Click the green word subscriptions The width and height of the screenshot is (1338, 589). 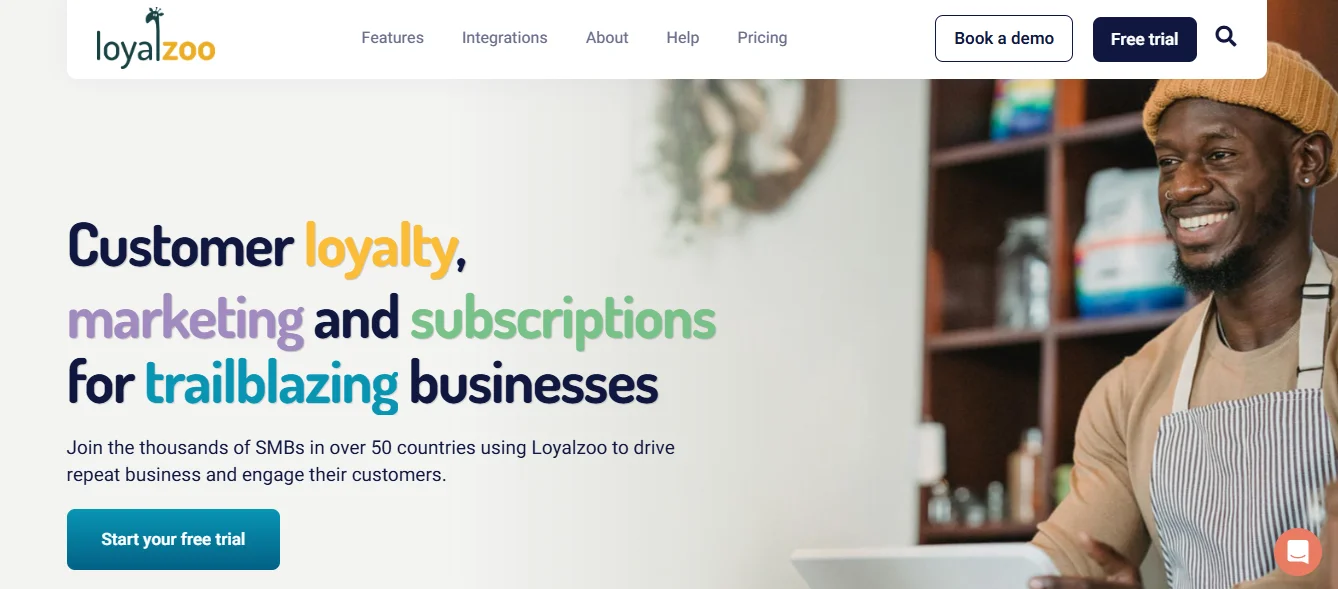tap(563, 320)
